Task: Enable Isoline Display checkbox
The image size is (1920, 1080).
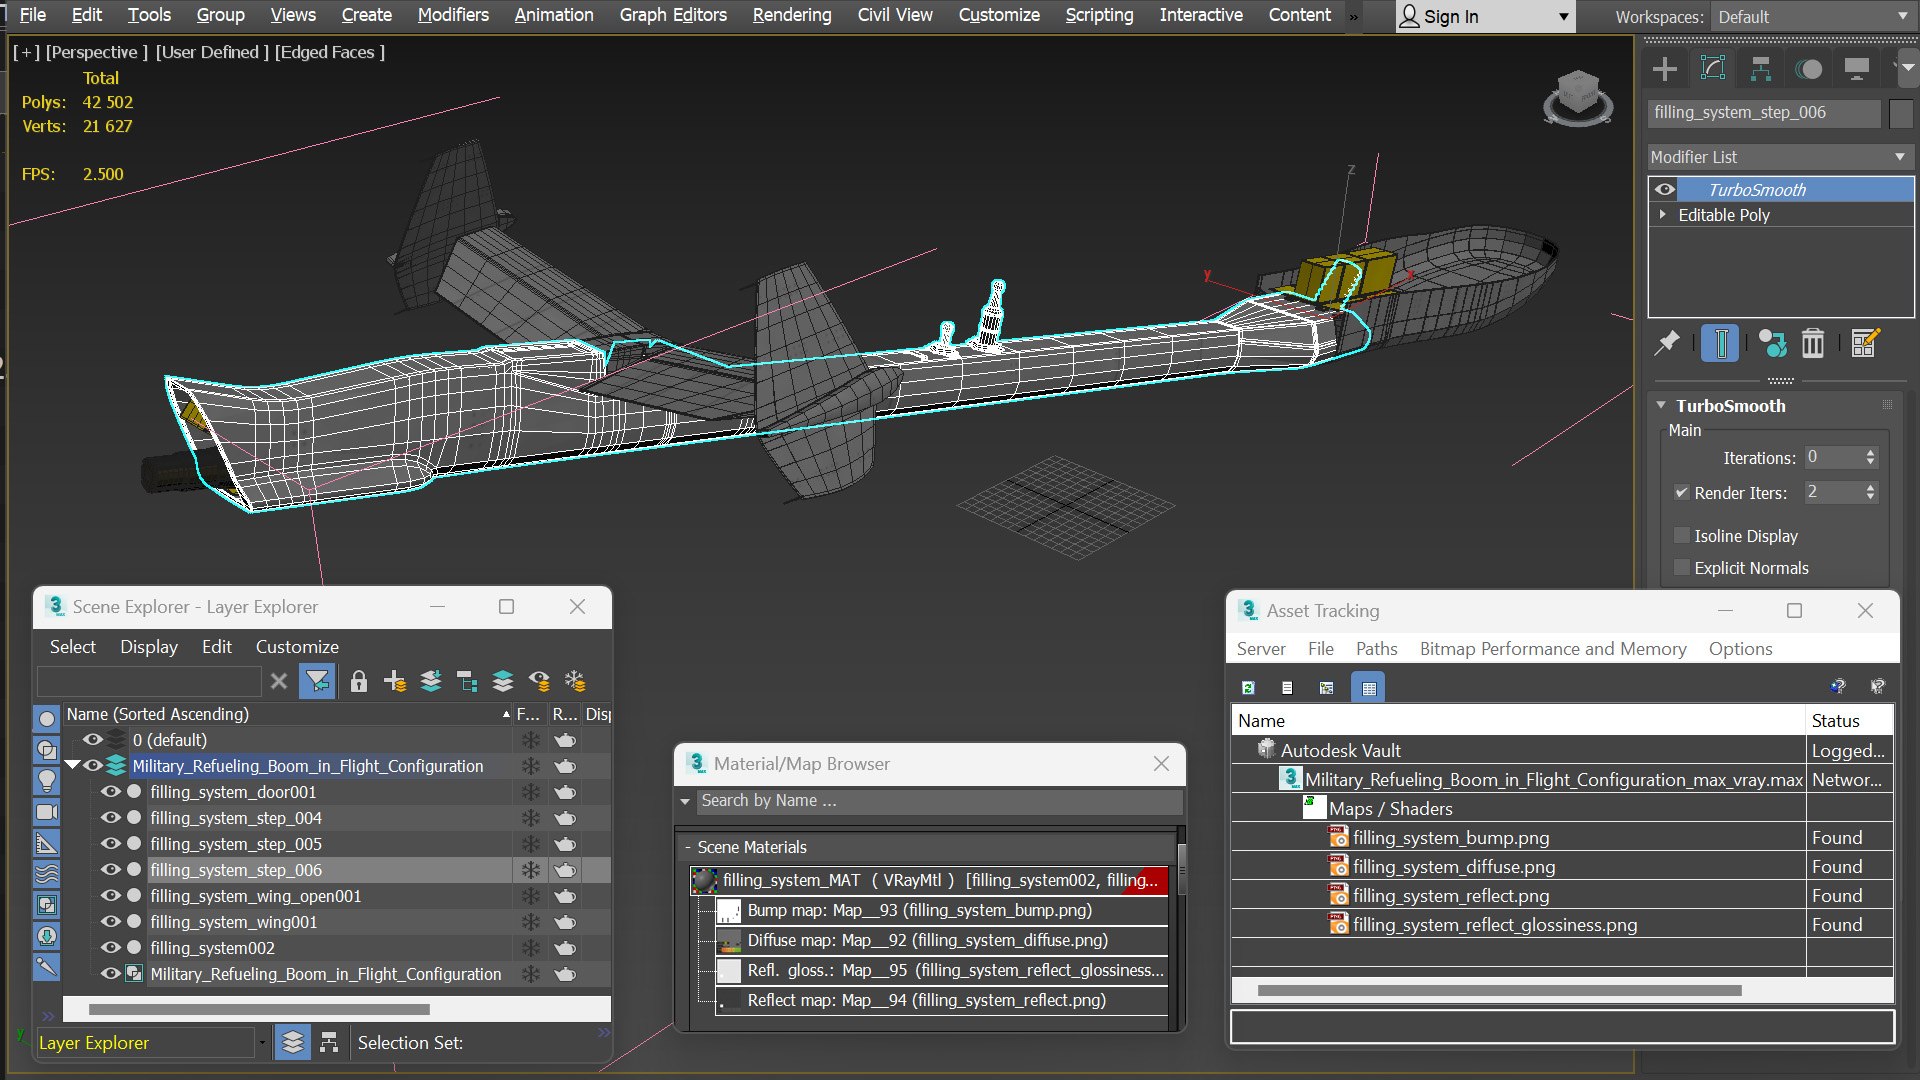Action: [1682, 536]
